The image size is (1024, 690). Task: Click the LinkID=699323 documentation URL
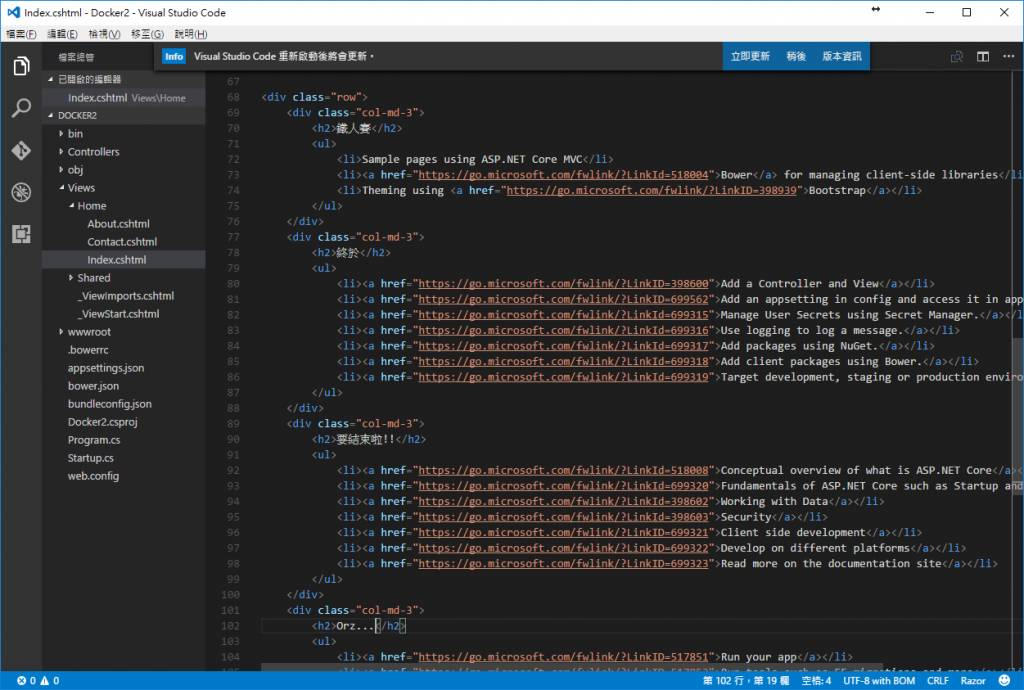tap(563, 564)
